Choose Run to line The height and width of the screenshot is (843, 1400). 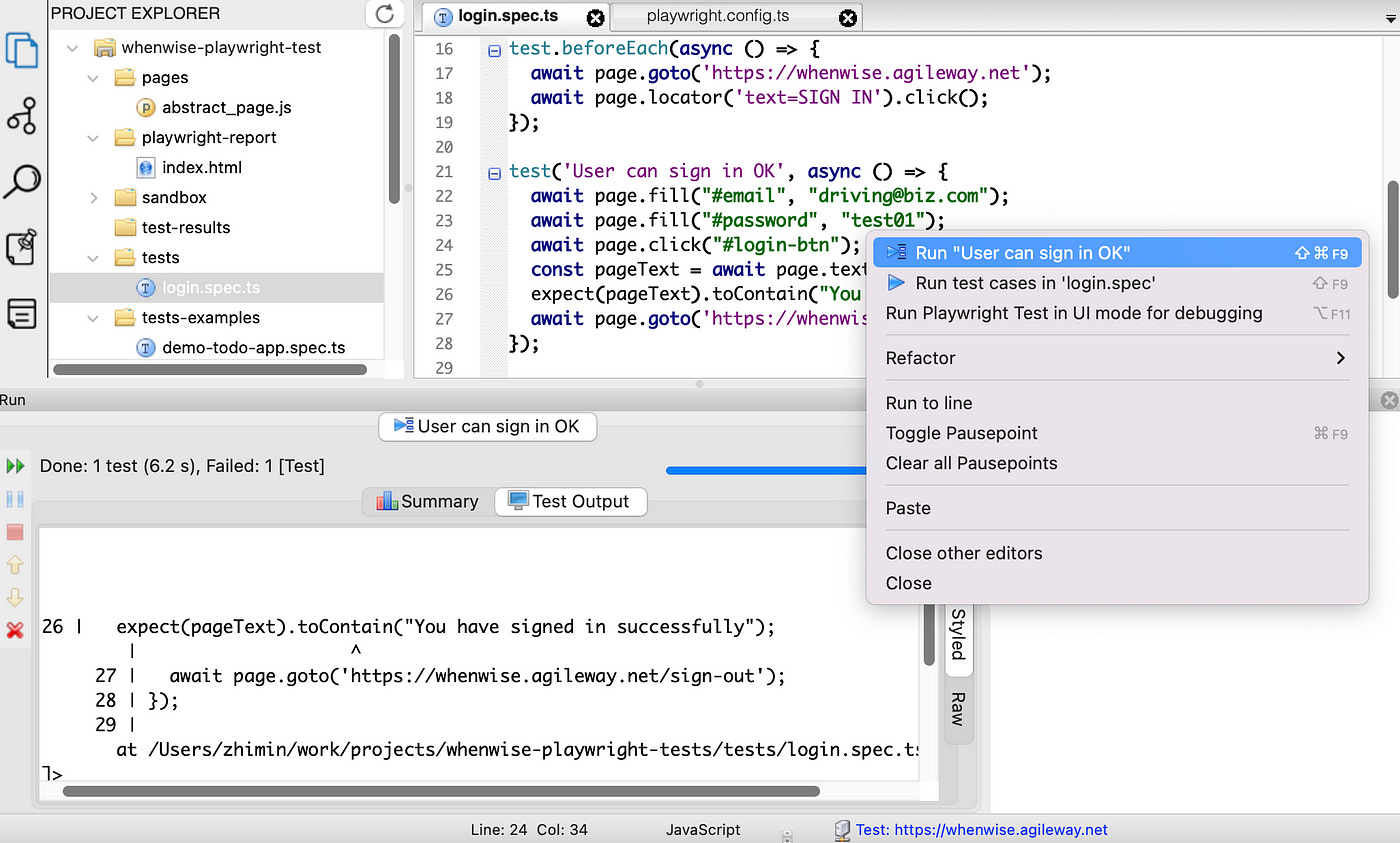pyautogui.click(x=1117, y=403)
